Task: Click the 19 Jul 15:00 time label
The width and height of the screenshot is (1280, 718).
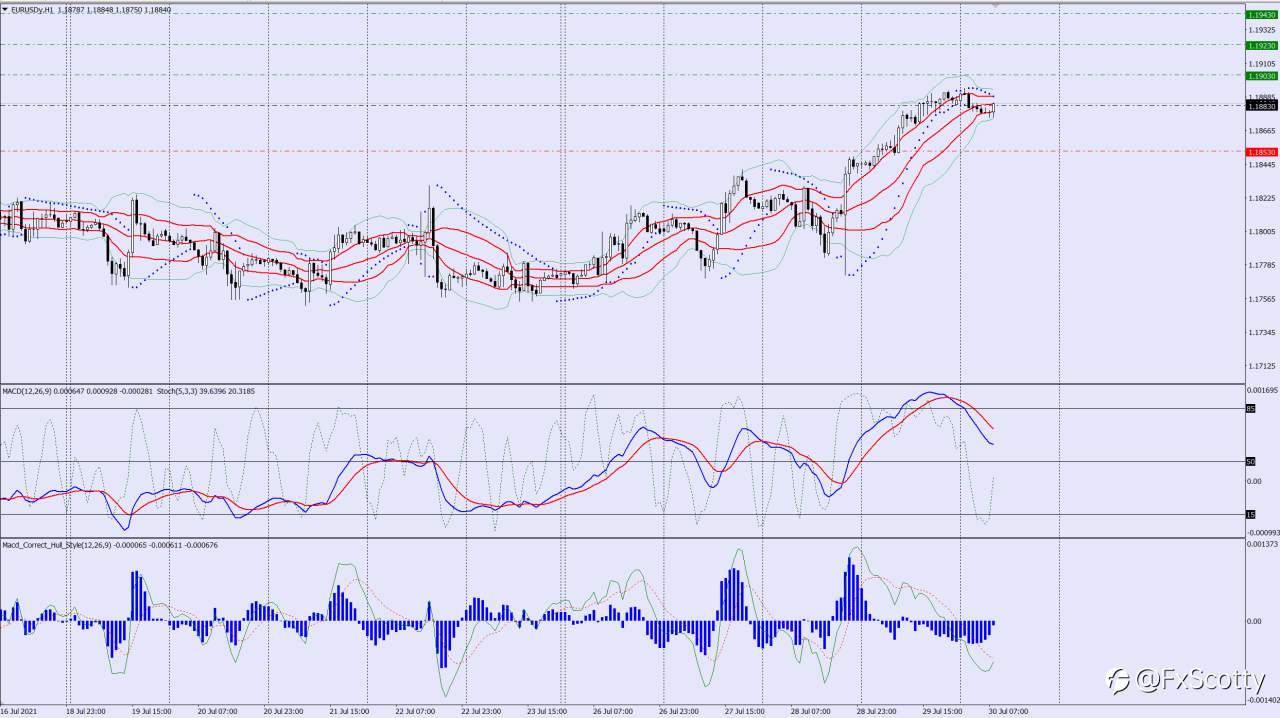Action: tap(152, 712)
